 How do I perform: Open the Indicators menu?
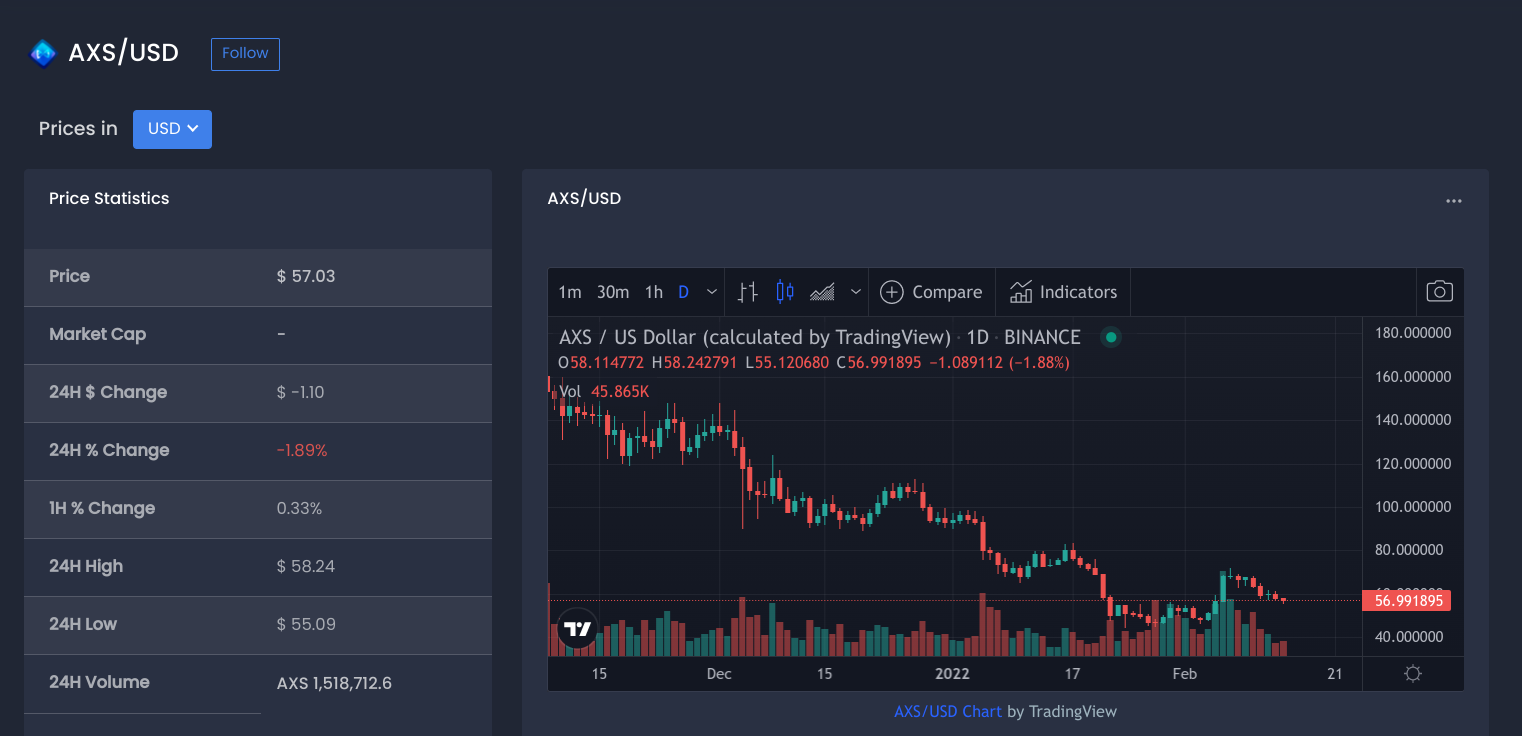point(1063,292)
